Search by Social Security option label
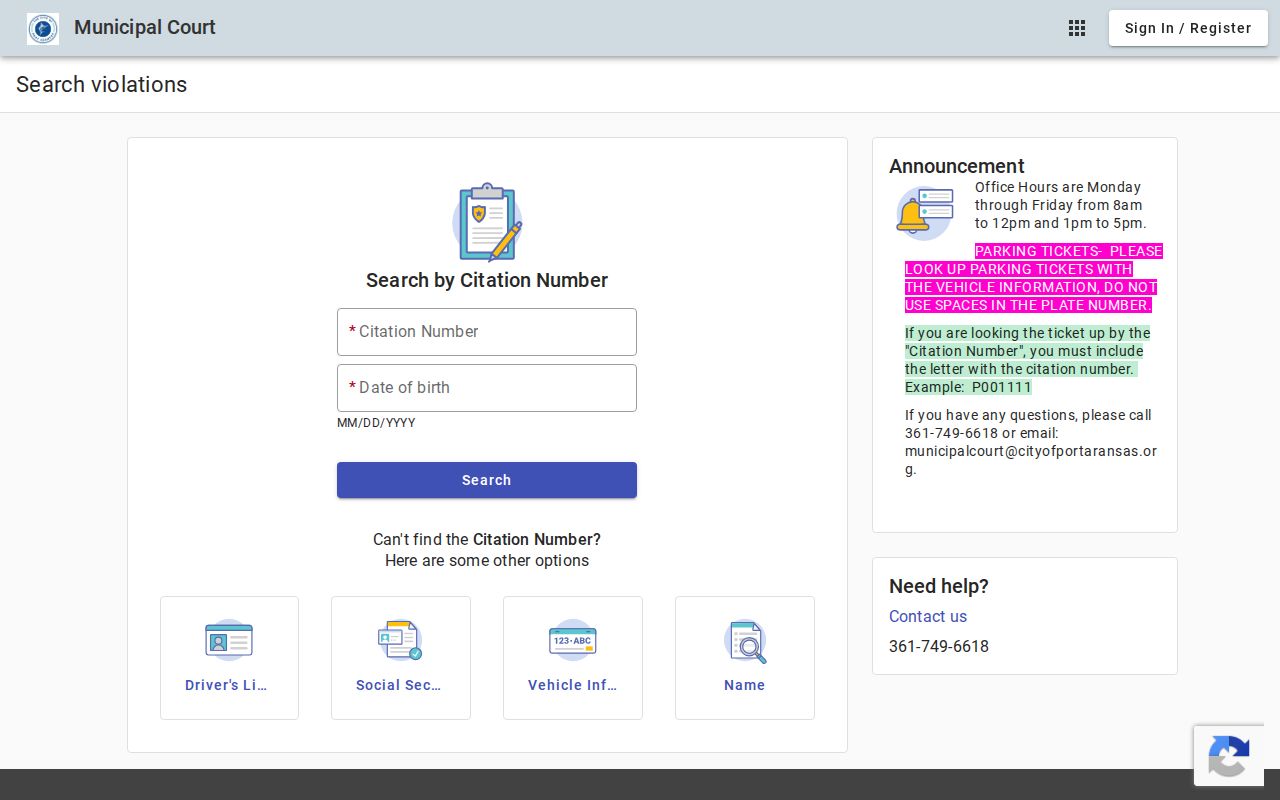Image resolution: width=1280 pixels, height=800 pixels. tap(398, 685)
